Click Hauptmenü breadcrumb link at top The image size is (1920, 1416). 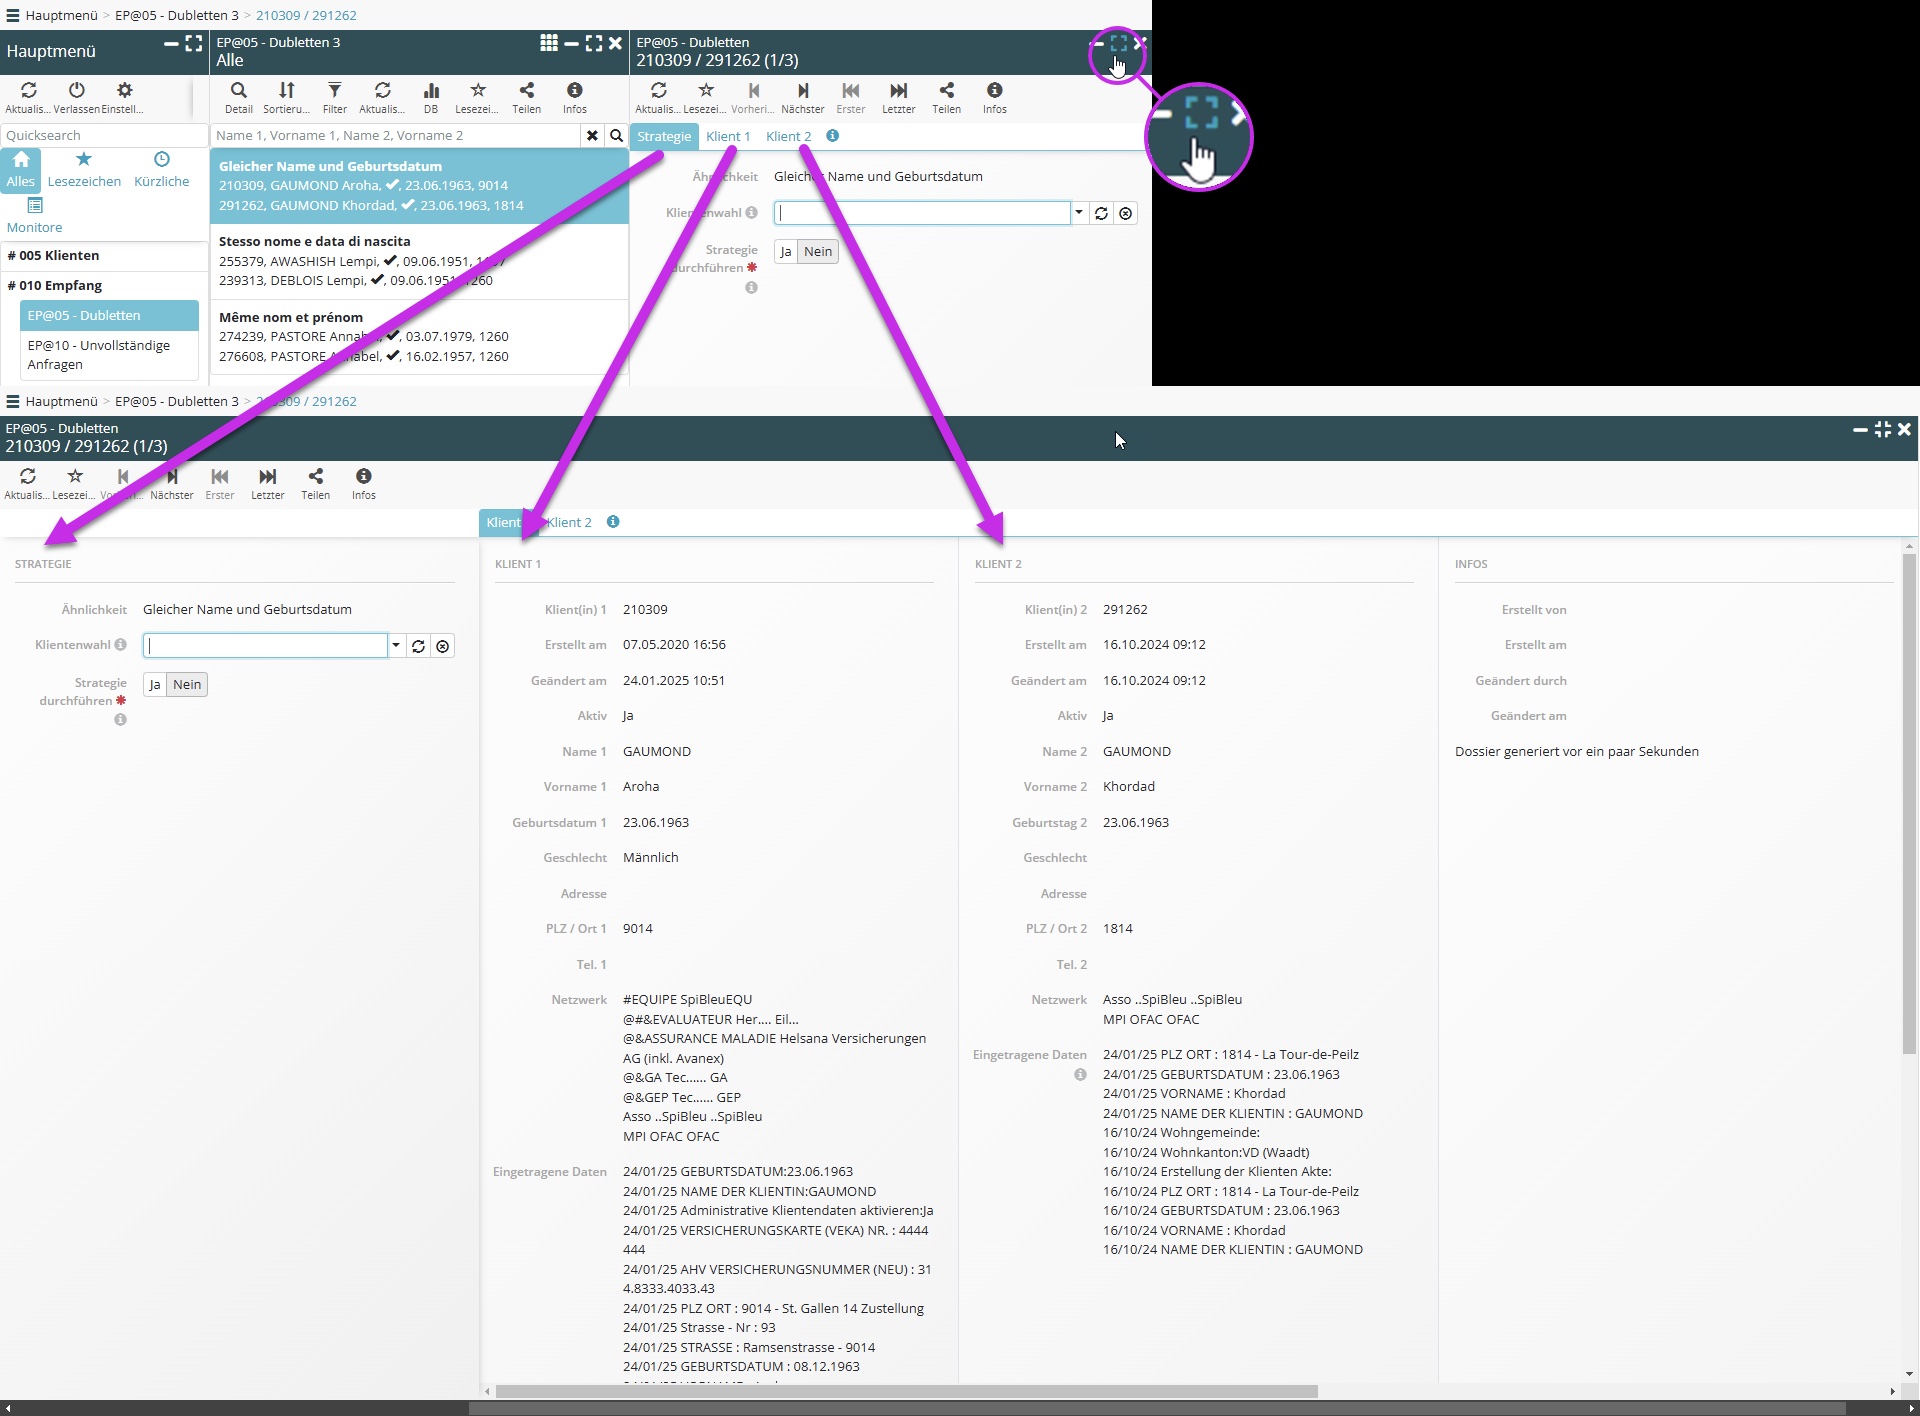(x=61, y=15)
